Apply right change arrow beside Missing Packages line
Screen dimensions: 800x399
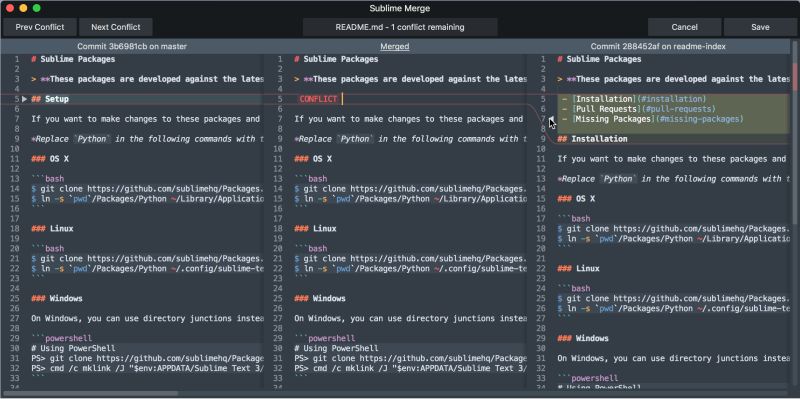(551, 119)
